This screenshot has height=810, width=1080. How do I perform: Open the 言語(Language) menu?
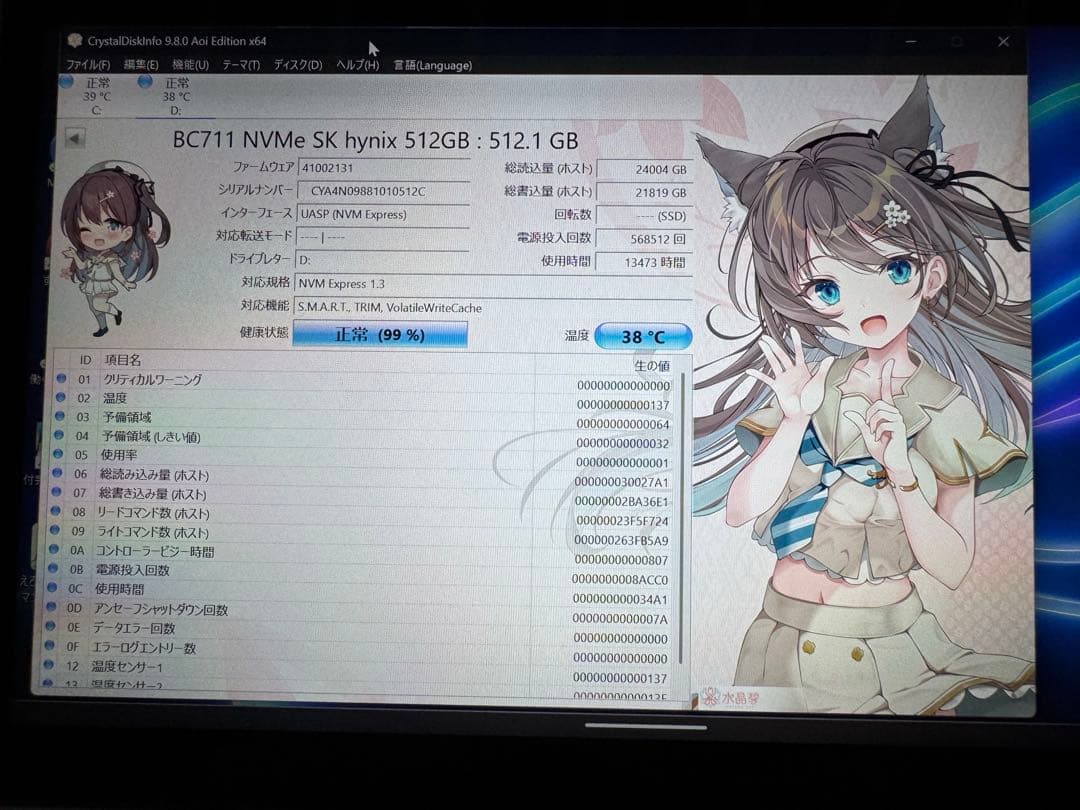click(x=433, y=65)
